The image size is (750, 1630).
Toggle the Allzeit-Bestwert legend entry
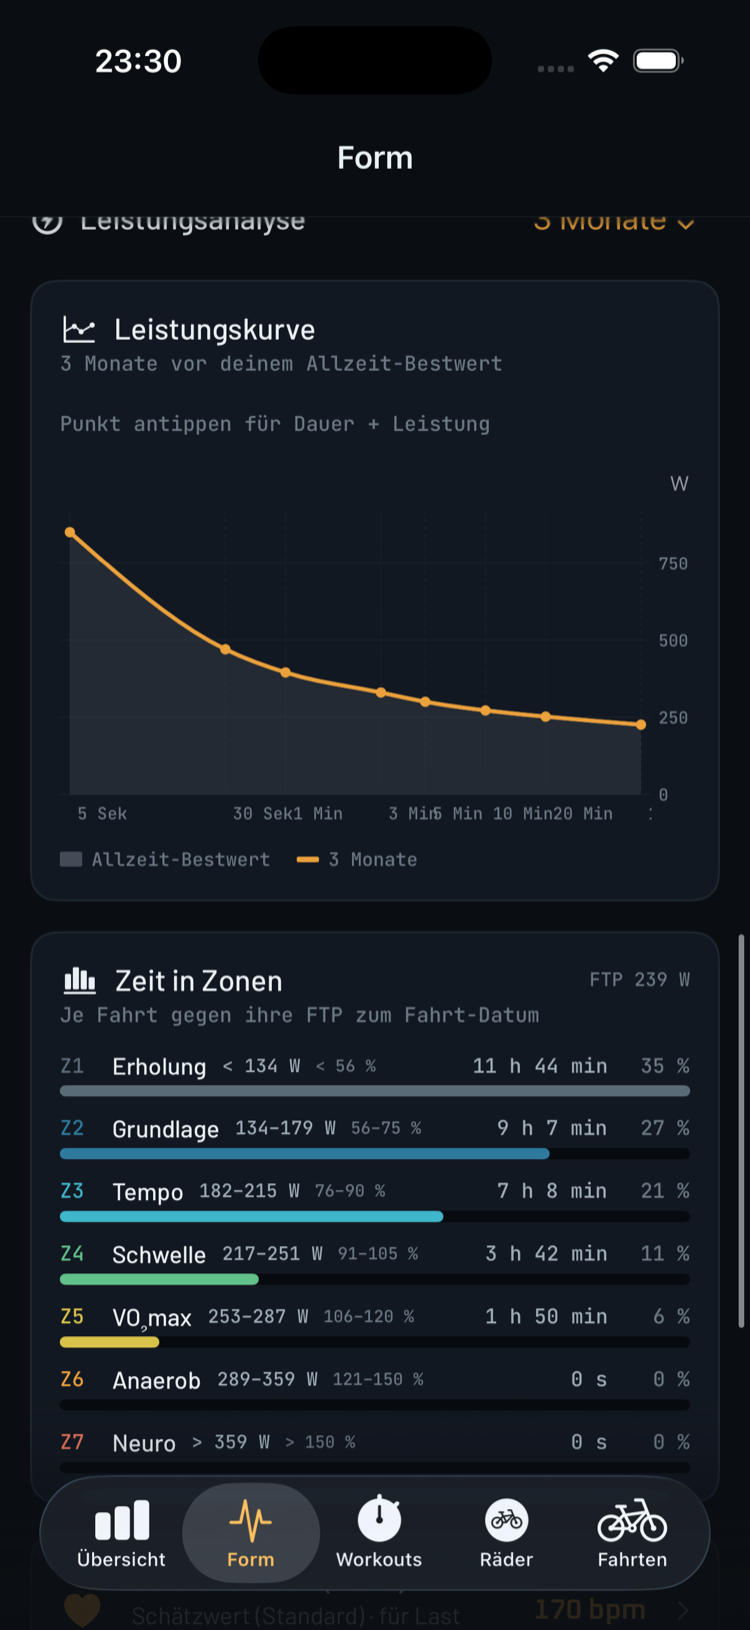click(165, 859)
